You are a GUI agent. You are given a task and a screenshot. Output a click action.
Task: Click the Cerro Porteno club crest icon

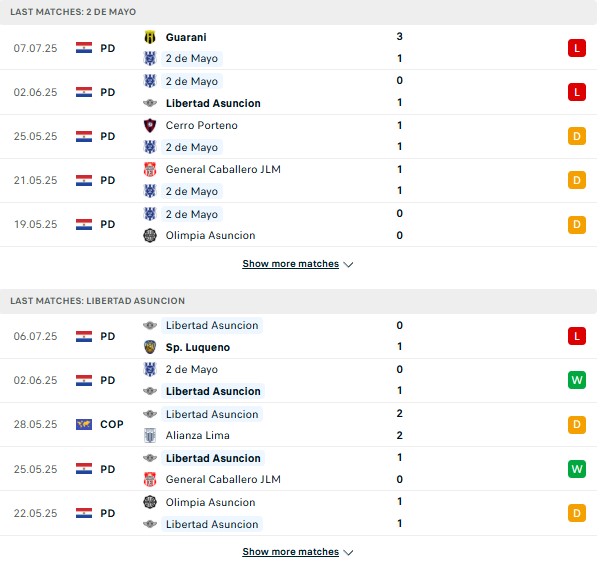[150, 125]
